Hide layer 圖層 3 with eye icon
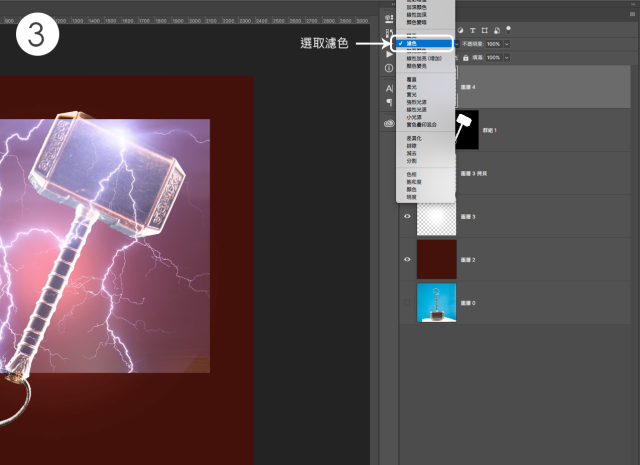This screenshot has height=465, width=640. (407, 216)
